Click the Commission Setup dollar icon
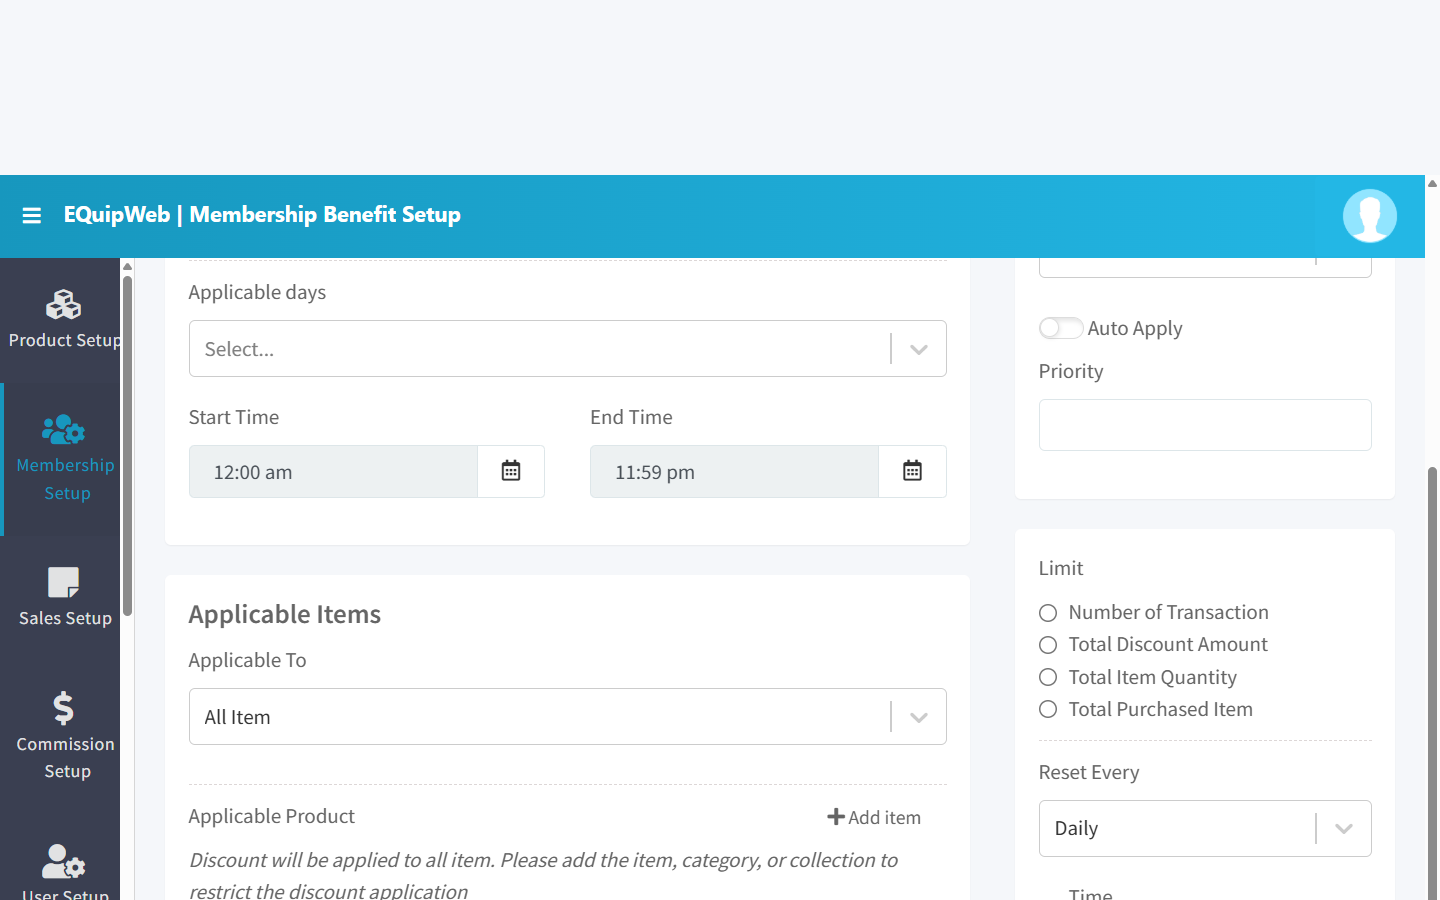This screenshot has width=1440, height=900. point(63,708)
